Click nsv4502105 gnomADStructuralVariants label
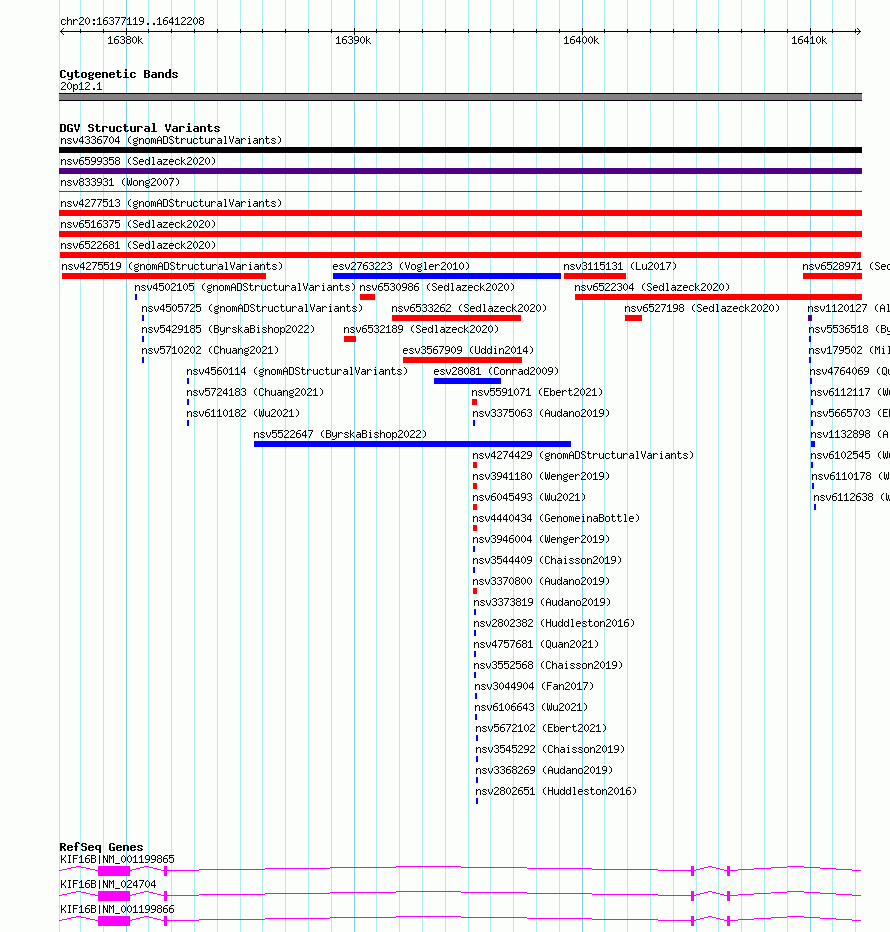Screen dimensions: 890x932 pyautogui.click(x=244, y=287)
